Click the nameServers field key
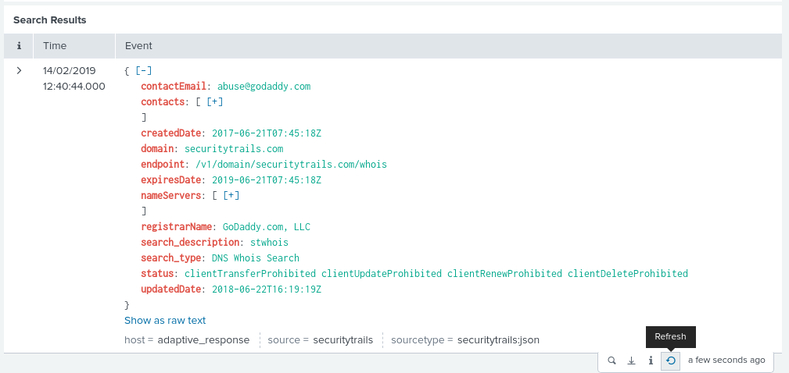The height and width of the screenshot is (373, 789). pos(171,195)
